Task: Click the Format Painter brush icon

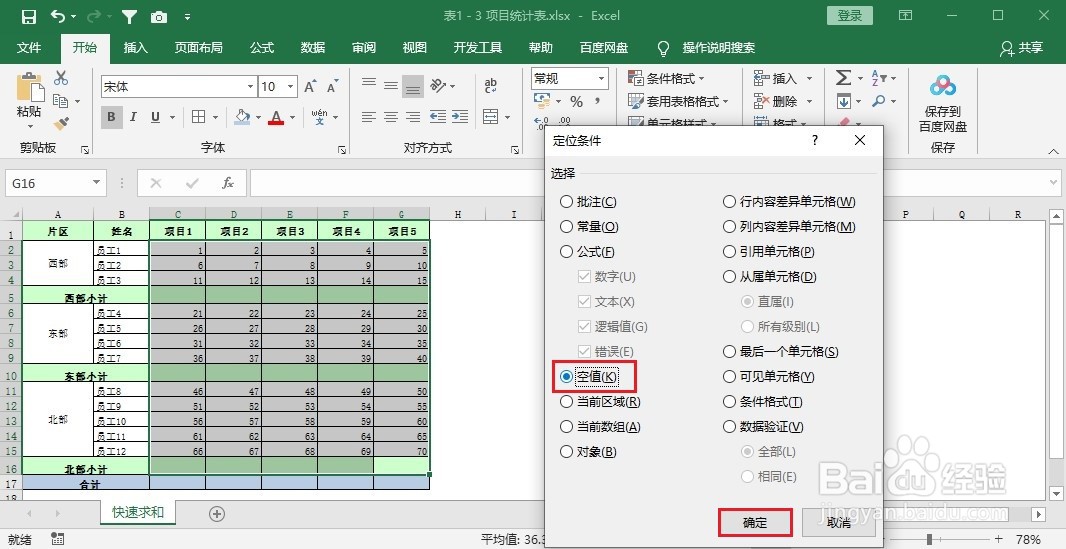Action: [61, 124]
